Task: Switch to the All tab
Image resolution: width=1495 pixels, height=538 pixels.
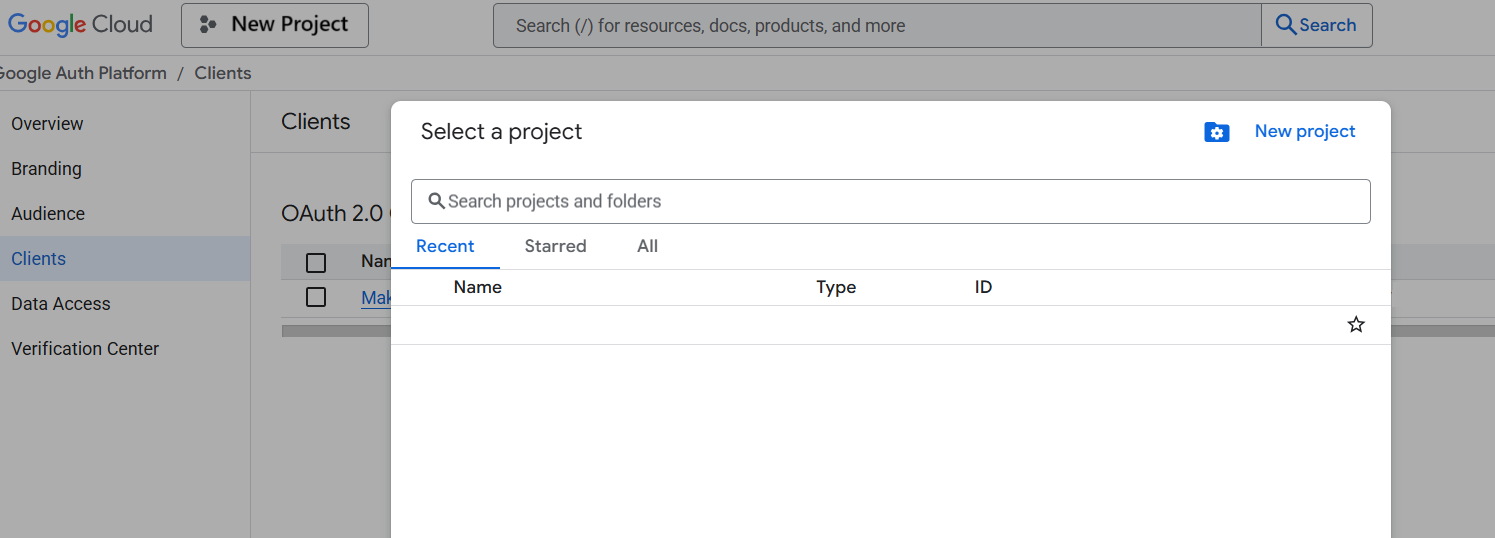Action: coord(647,246)
